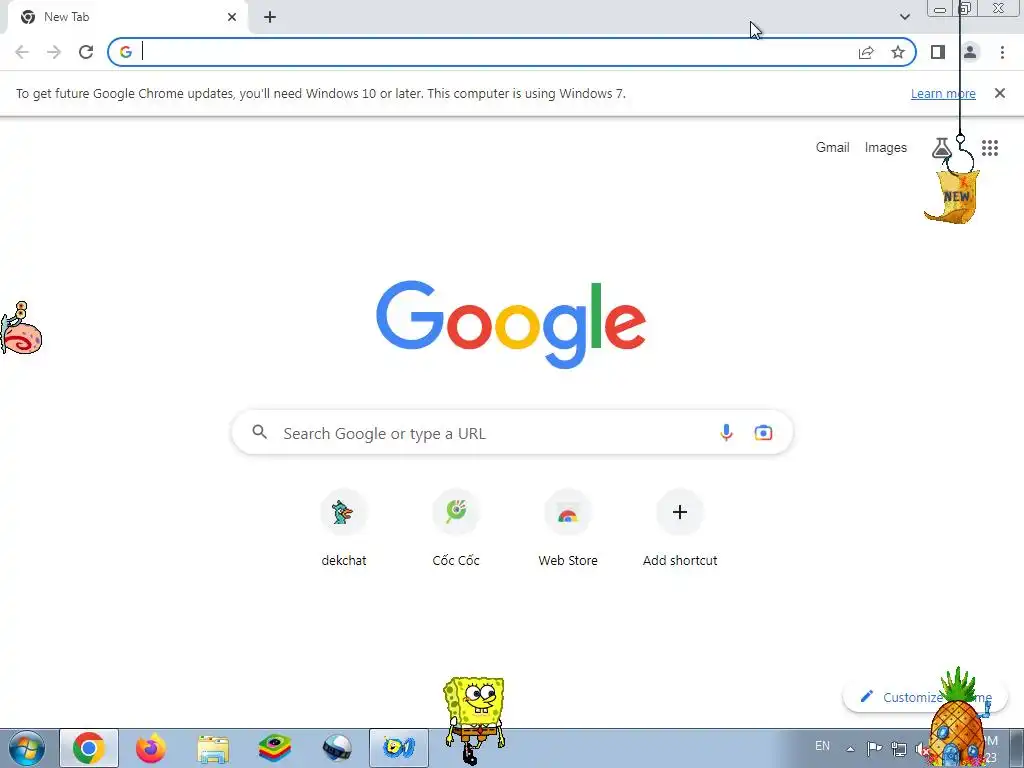Open the Chrome three-dot menu
This screenshot has width=1024, height=768.
coord(1002,52)
